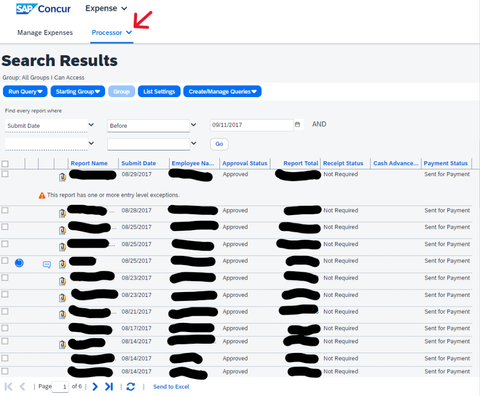Click receipt icon on 08/17/2017's next row 08/14/2017 with icon

(62, 344)
